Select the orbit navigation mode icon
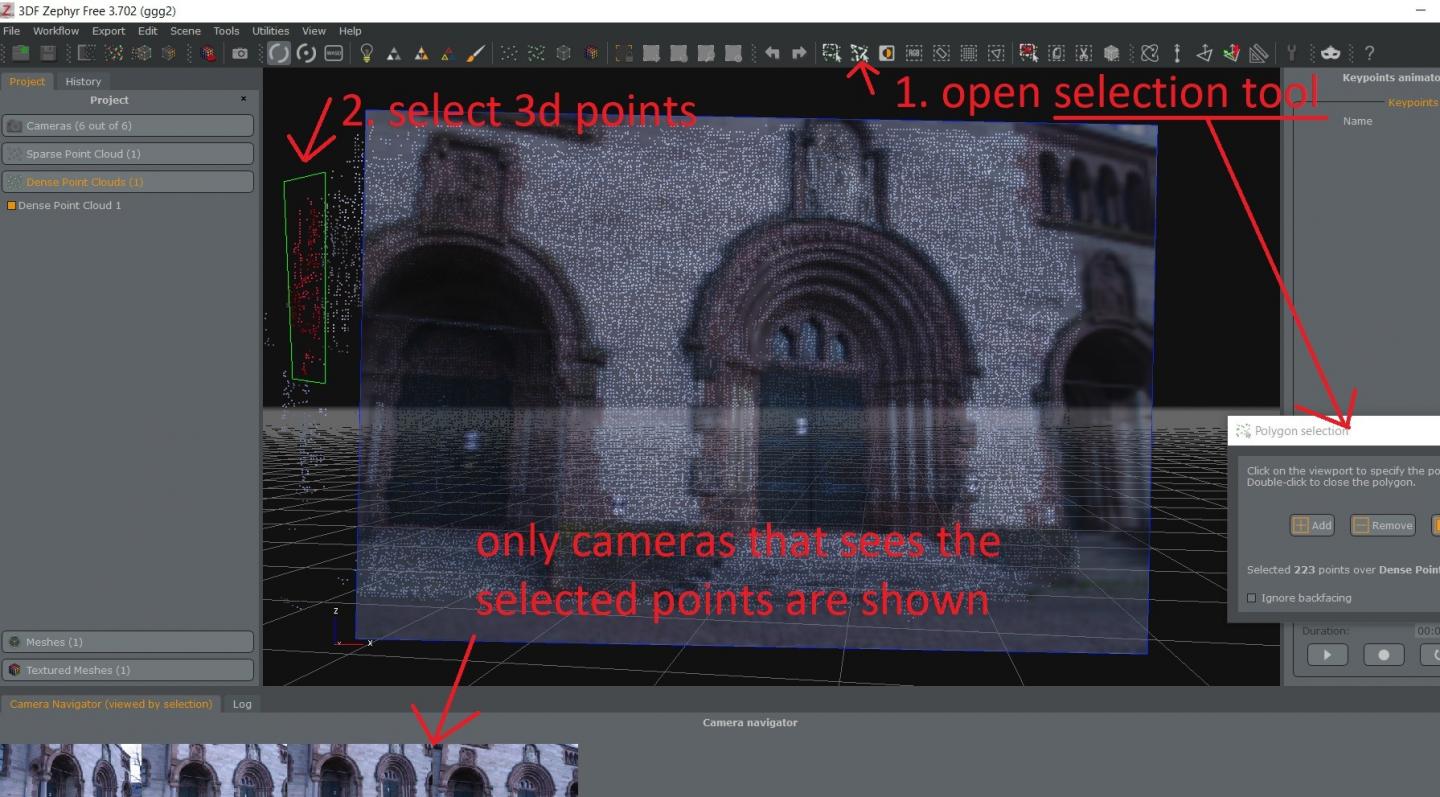 [279, 53]
